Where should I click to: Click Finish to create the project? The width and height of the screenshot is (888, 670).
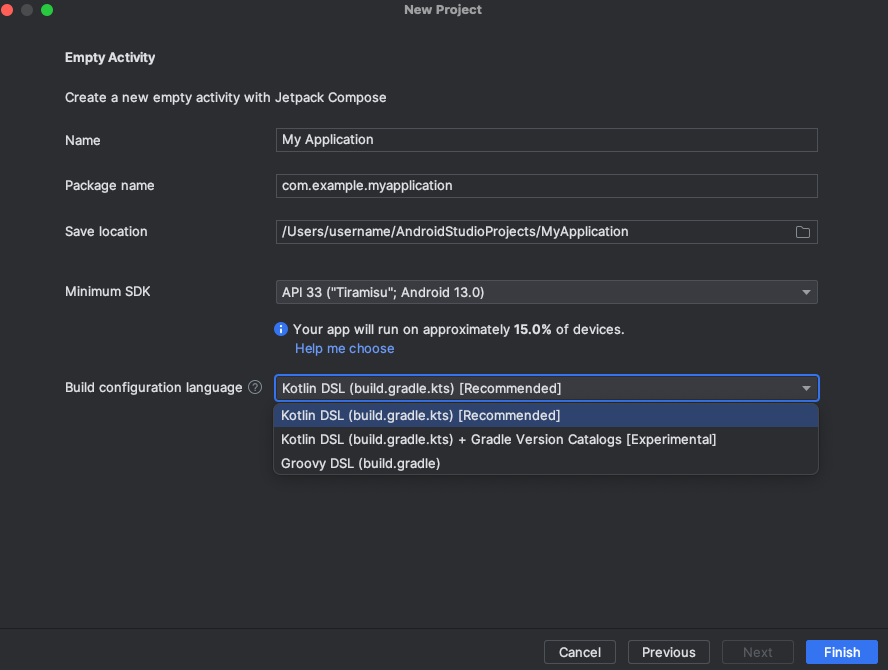pos(841,651)
